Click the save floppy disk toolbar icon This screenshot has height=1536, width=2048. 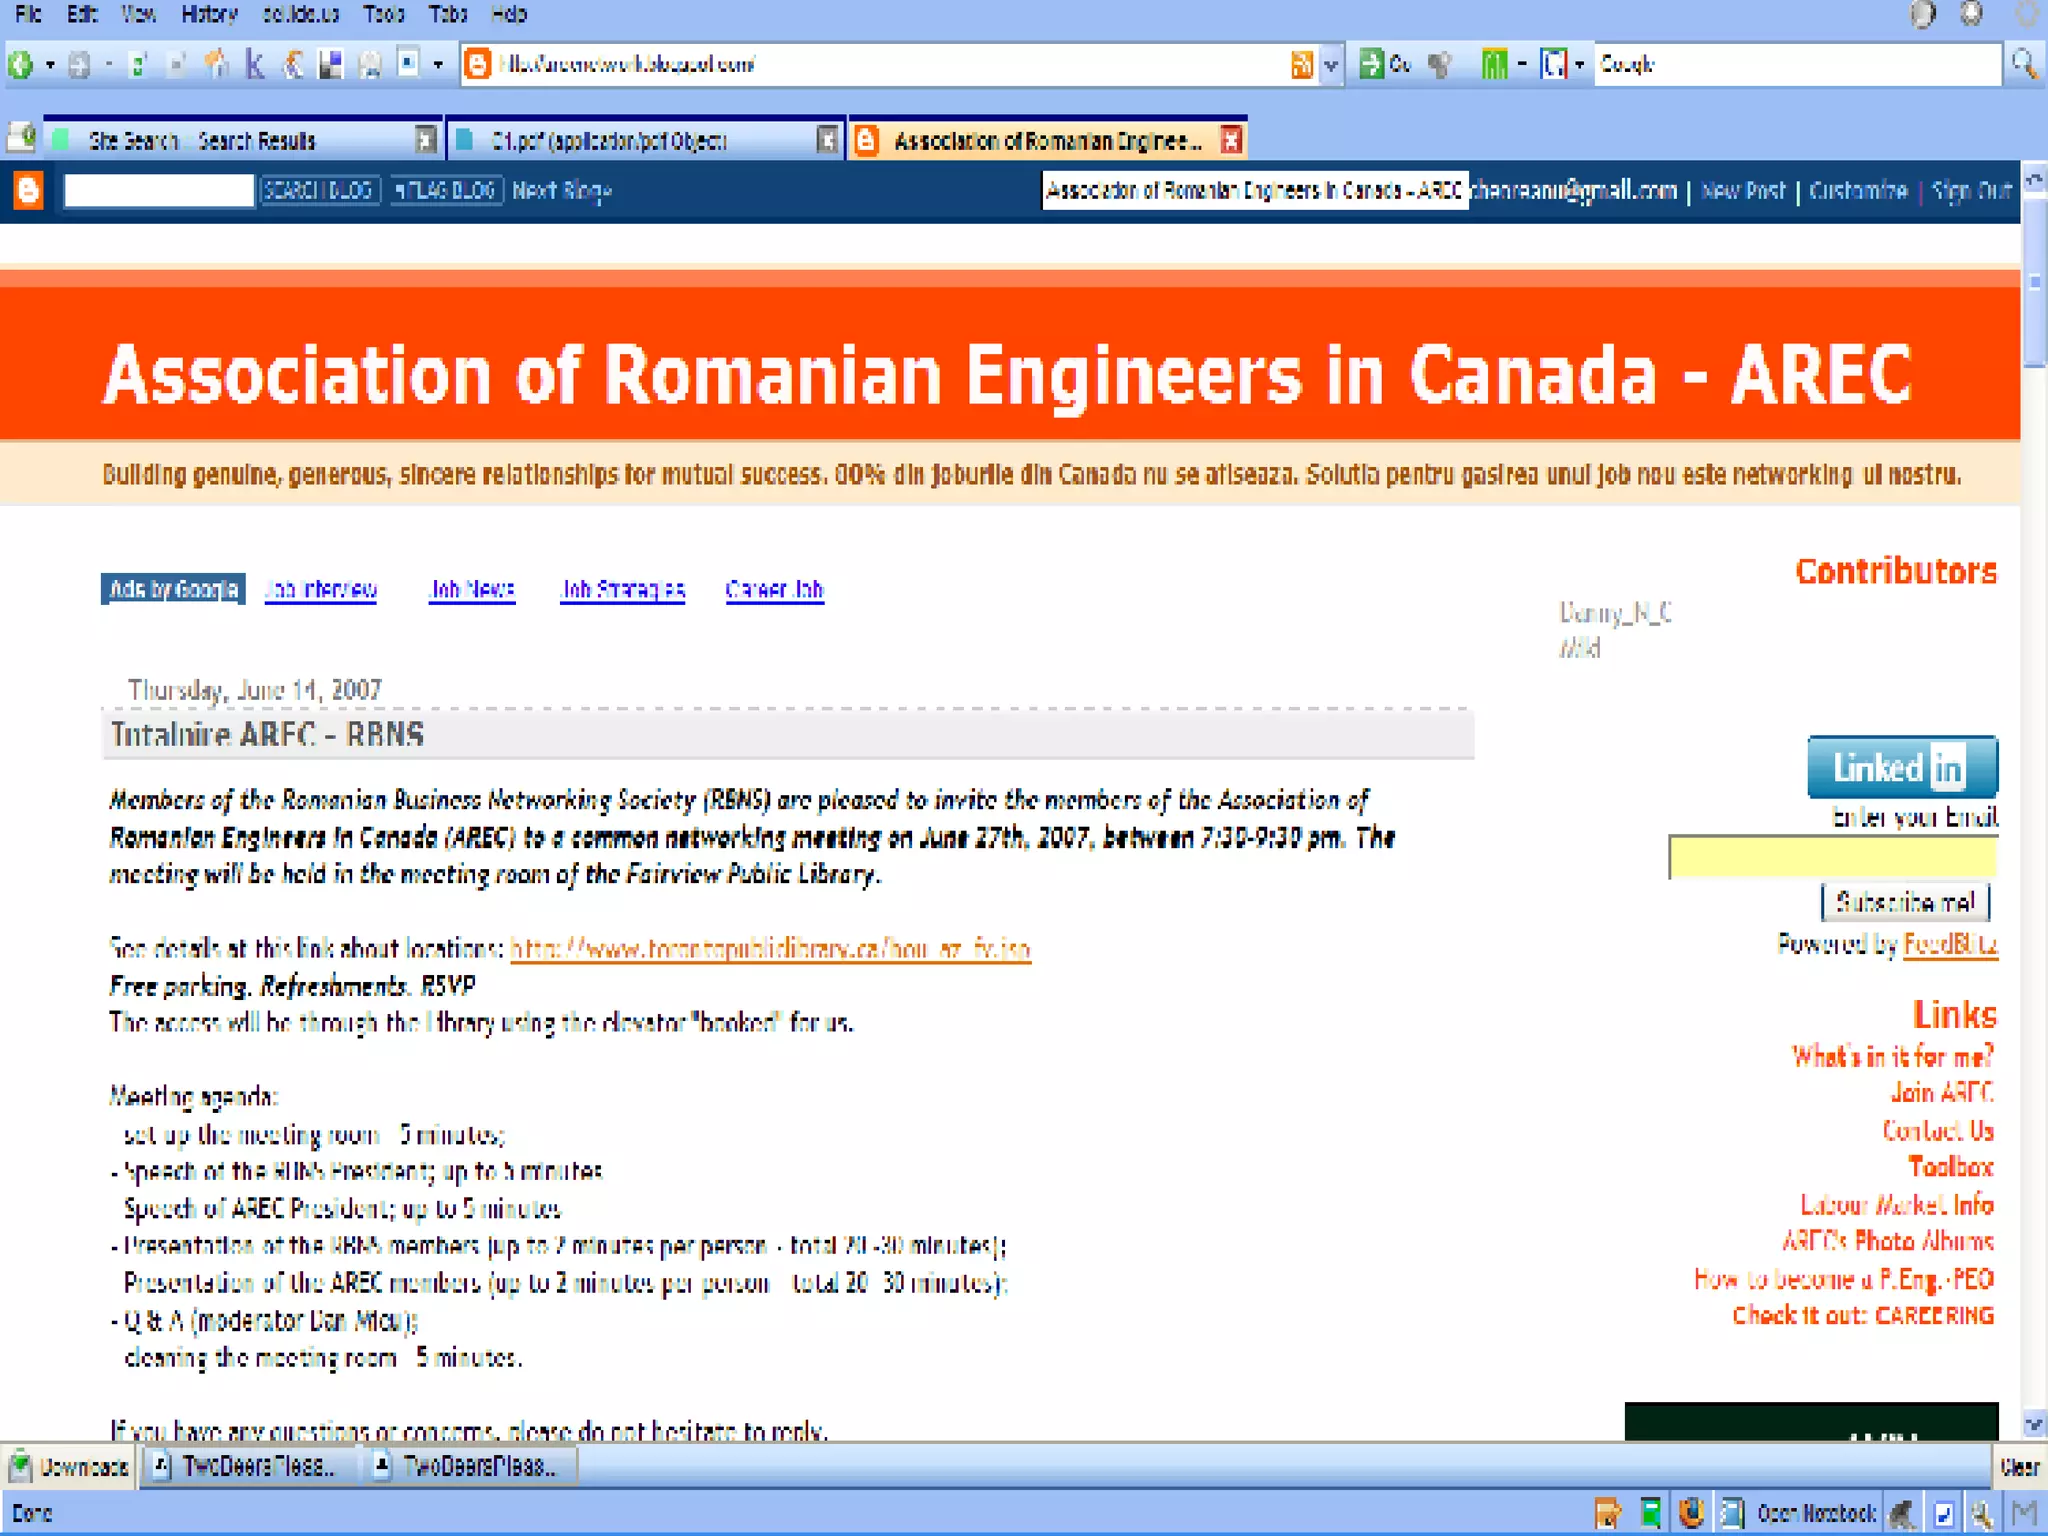point(331,65)
